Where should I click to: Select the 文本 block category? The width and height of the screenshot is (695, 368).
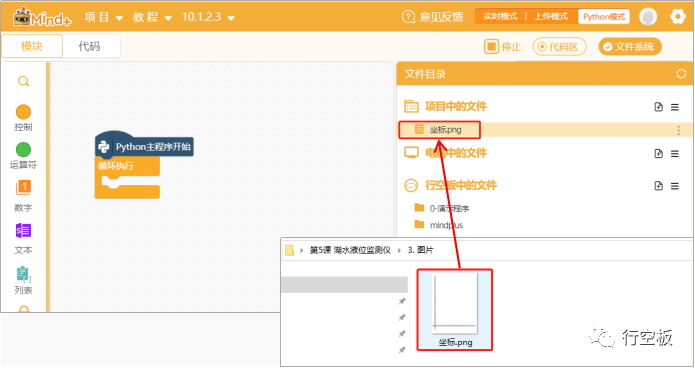[x=23, y=239]
